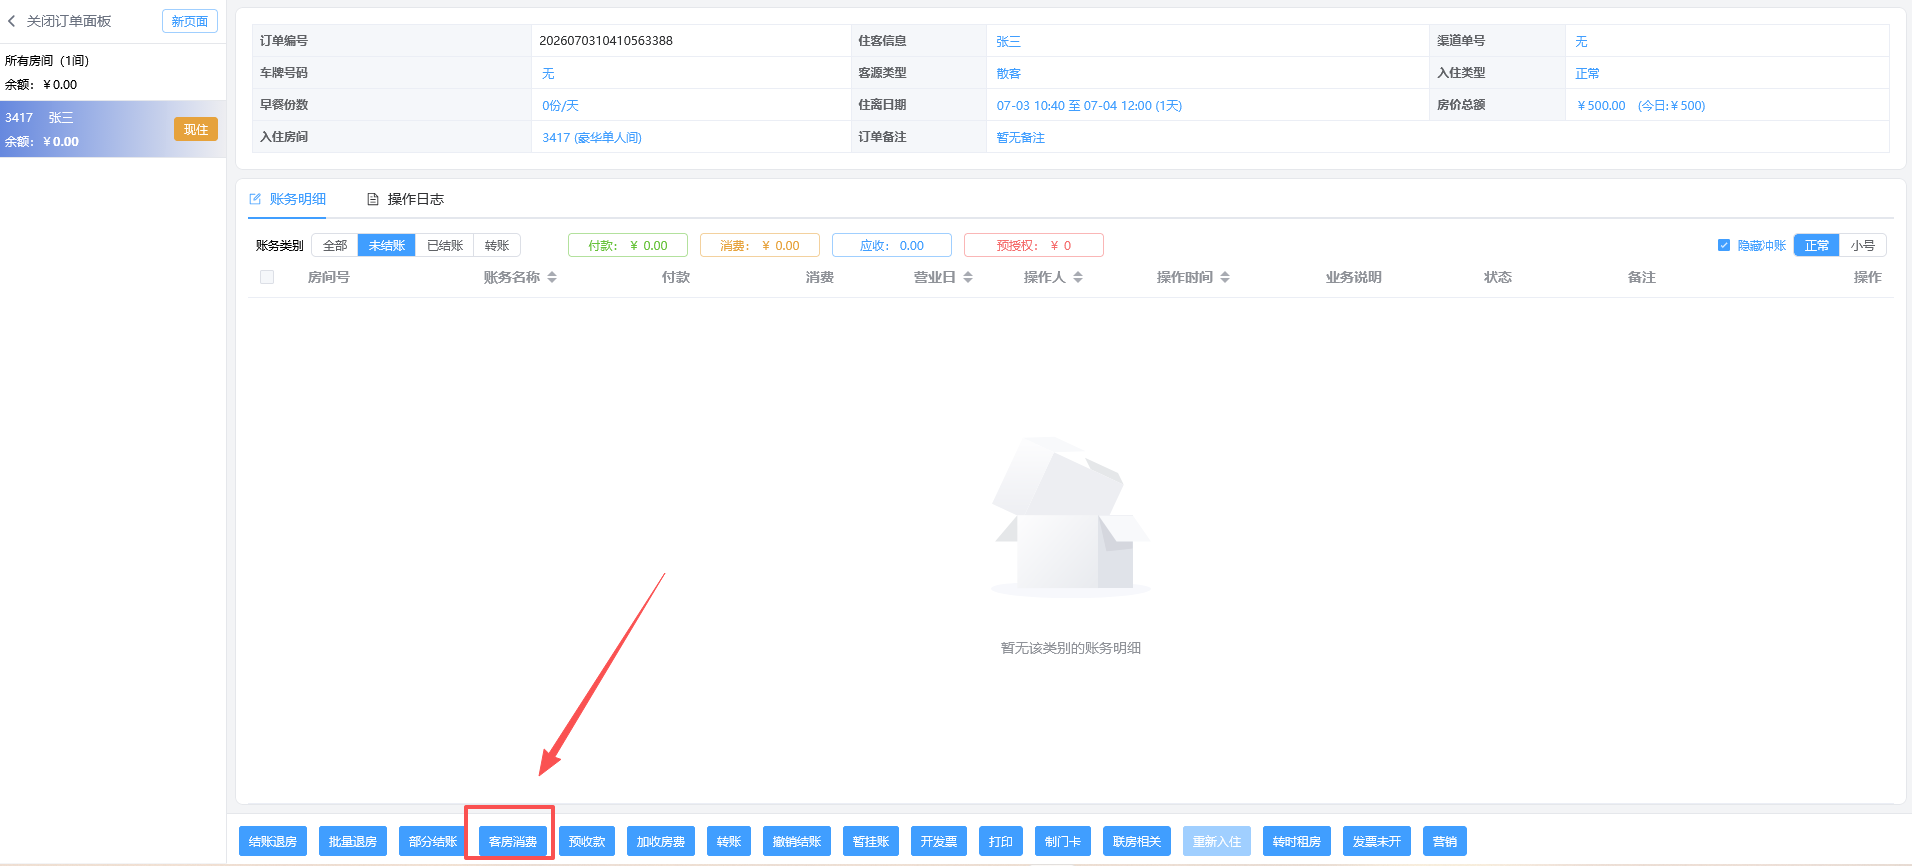1912x866 pixels.
Task: Click the stay date range 07-03 10:40 link
Action: [x=1089, y=105]
